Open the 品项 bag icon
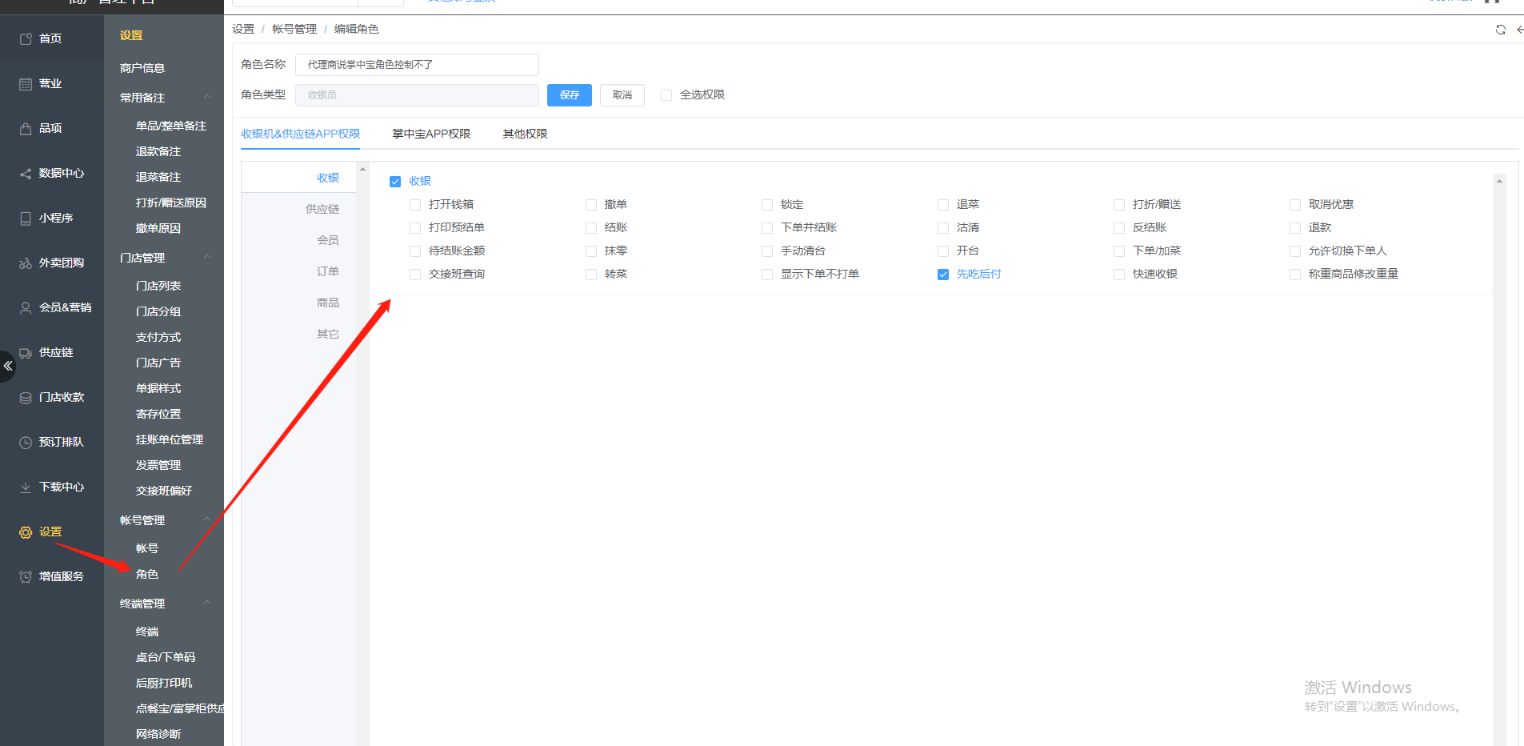This screenshot has width=1524, height=746. (26, 129)
